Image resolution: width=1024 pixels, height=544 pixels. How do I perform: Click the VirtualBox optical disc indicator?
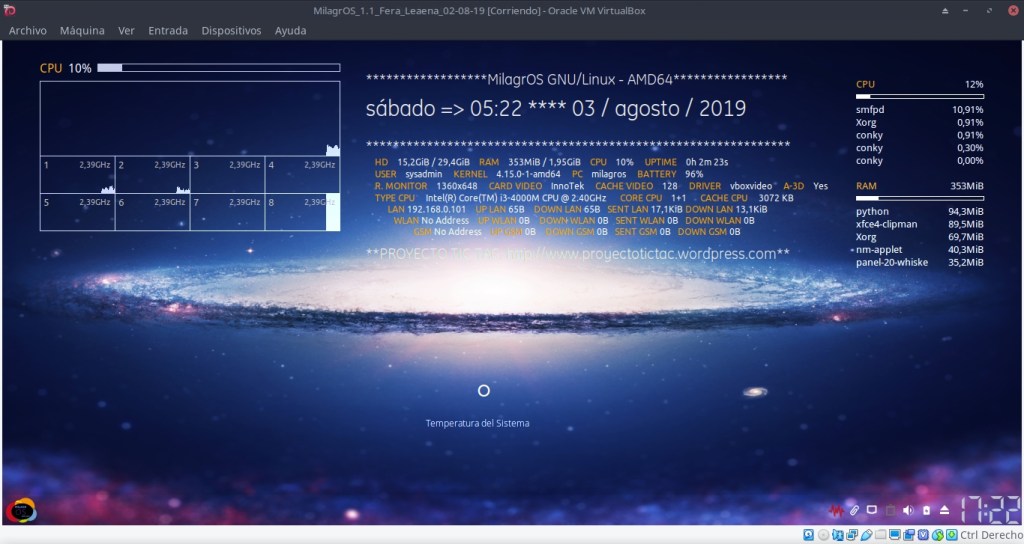[x=824, y=535]
